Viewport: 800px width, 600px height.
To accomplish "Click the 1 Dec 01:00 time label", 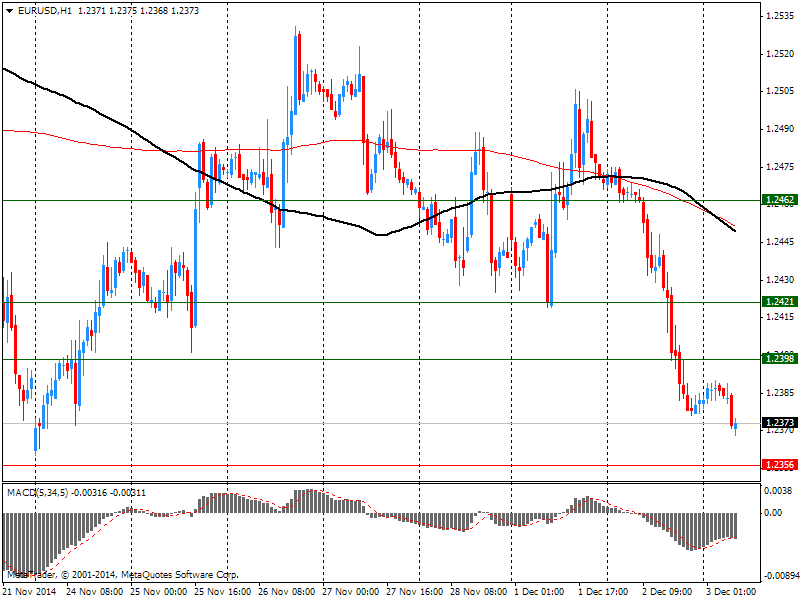I will 539,592.
